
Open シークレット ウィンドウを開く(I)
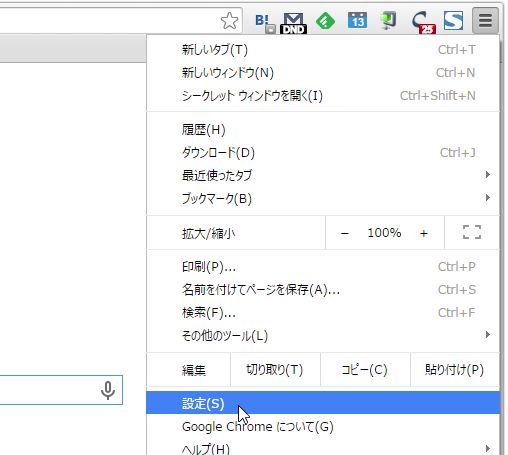tap(323, 96)
